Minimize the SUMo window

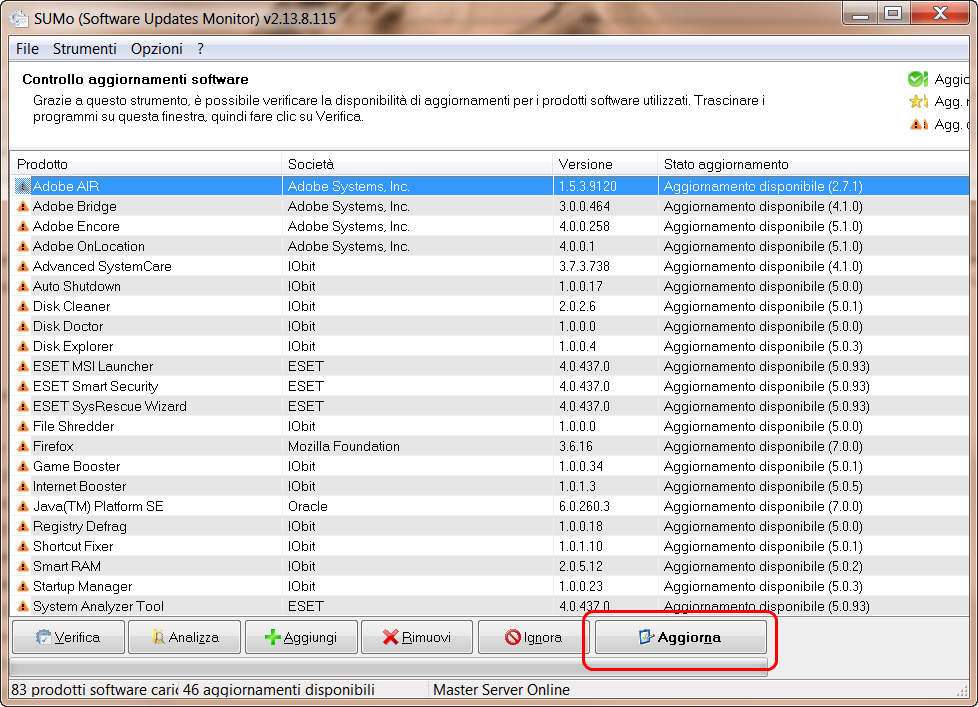click(861, 14)
